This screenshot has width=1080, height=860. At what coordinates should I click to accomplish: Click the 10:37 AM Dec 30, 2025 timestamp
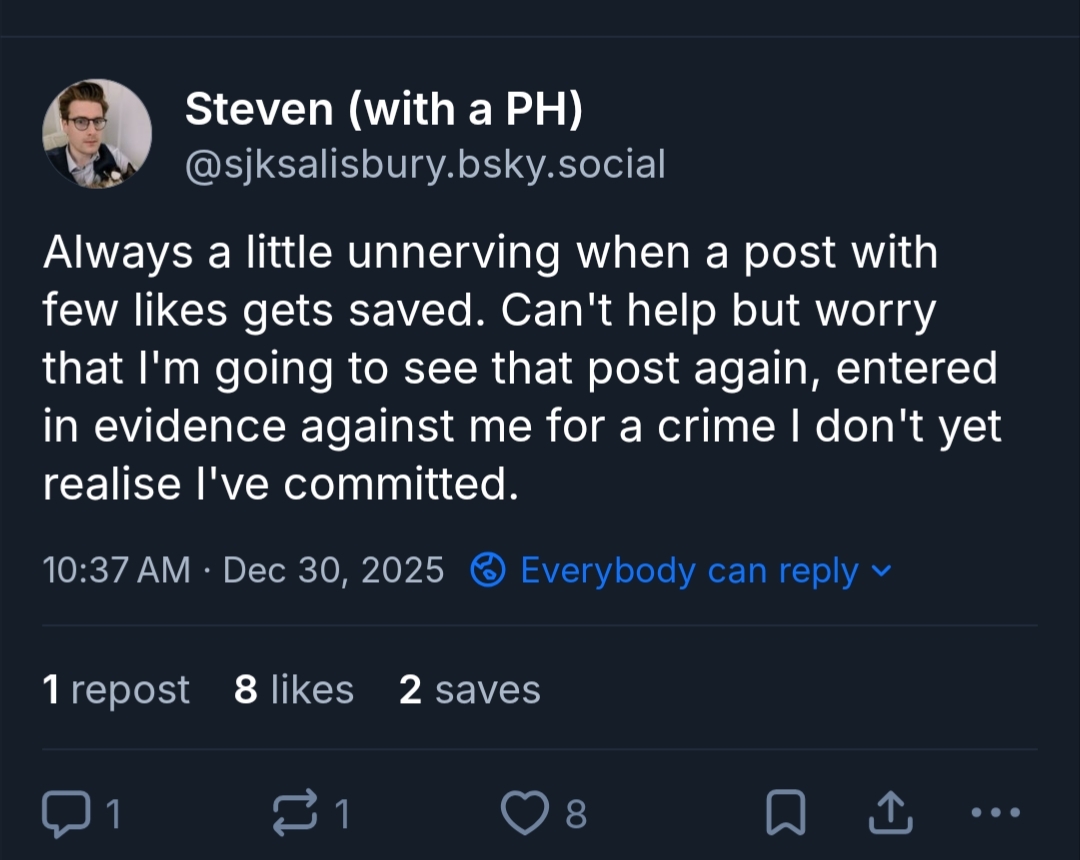(x=243, y=571)
